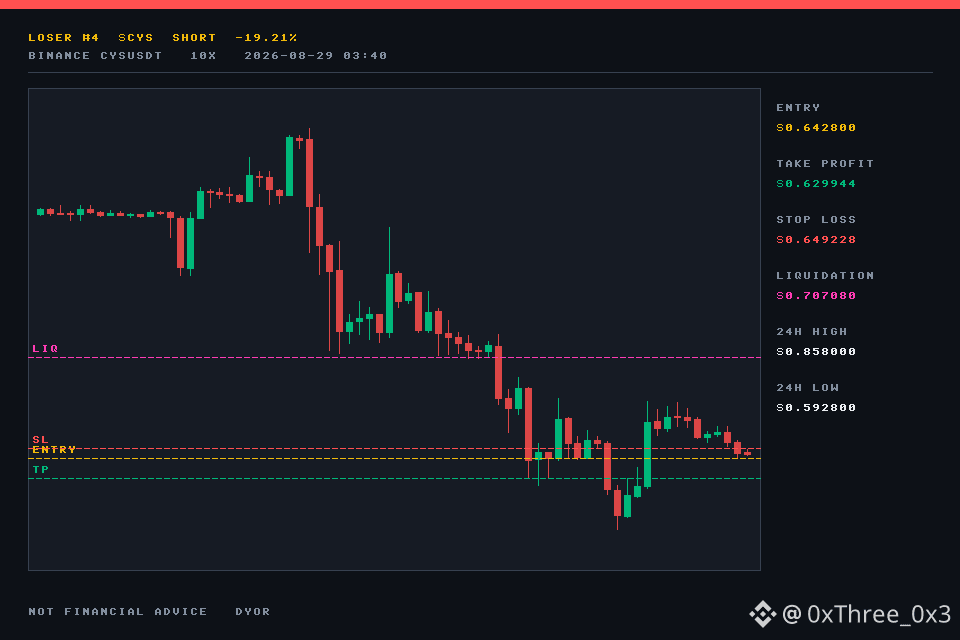Click the '24H HIGH' heading
The height and width of the screenshot is (640, 960).
pyautogui.click(x=811, y=331)
